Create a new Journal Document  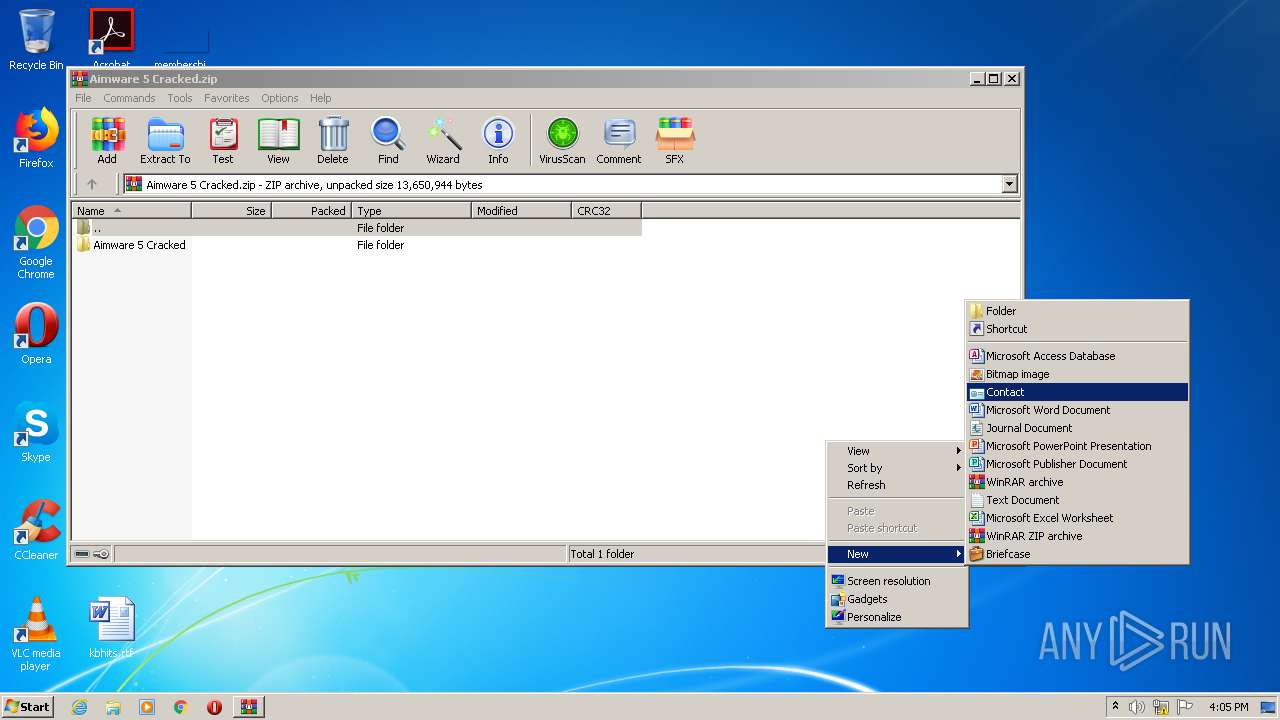(x=1077, y=428)
